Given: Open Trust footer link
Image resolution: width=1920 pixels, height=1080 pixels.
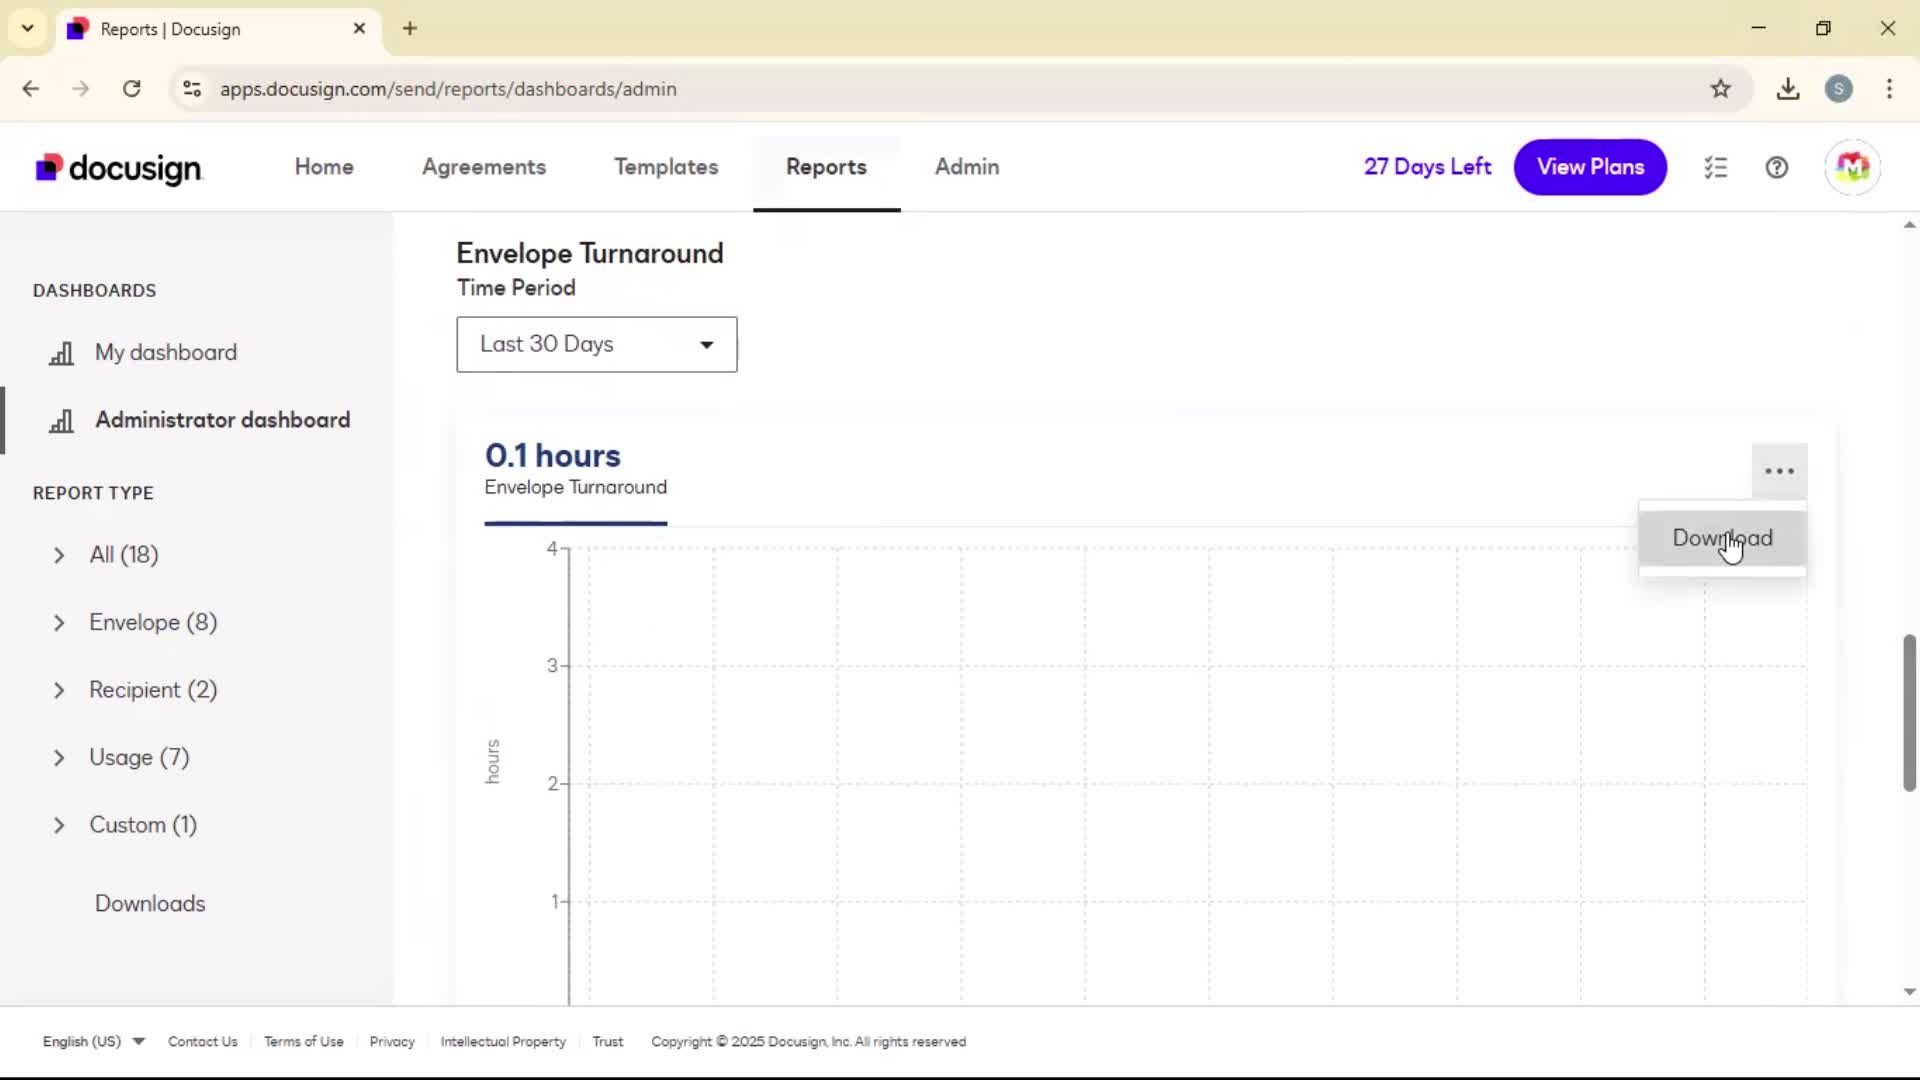Looking at the screenshot, I should 608,1041.
